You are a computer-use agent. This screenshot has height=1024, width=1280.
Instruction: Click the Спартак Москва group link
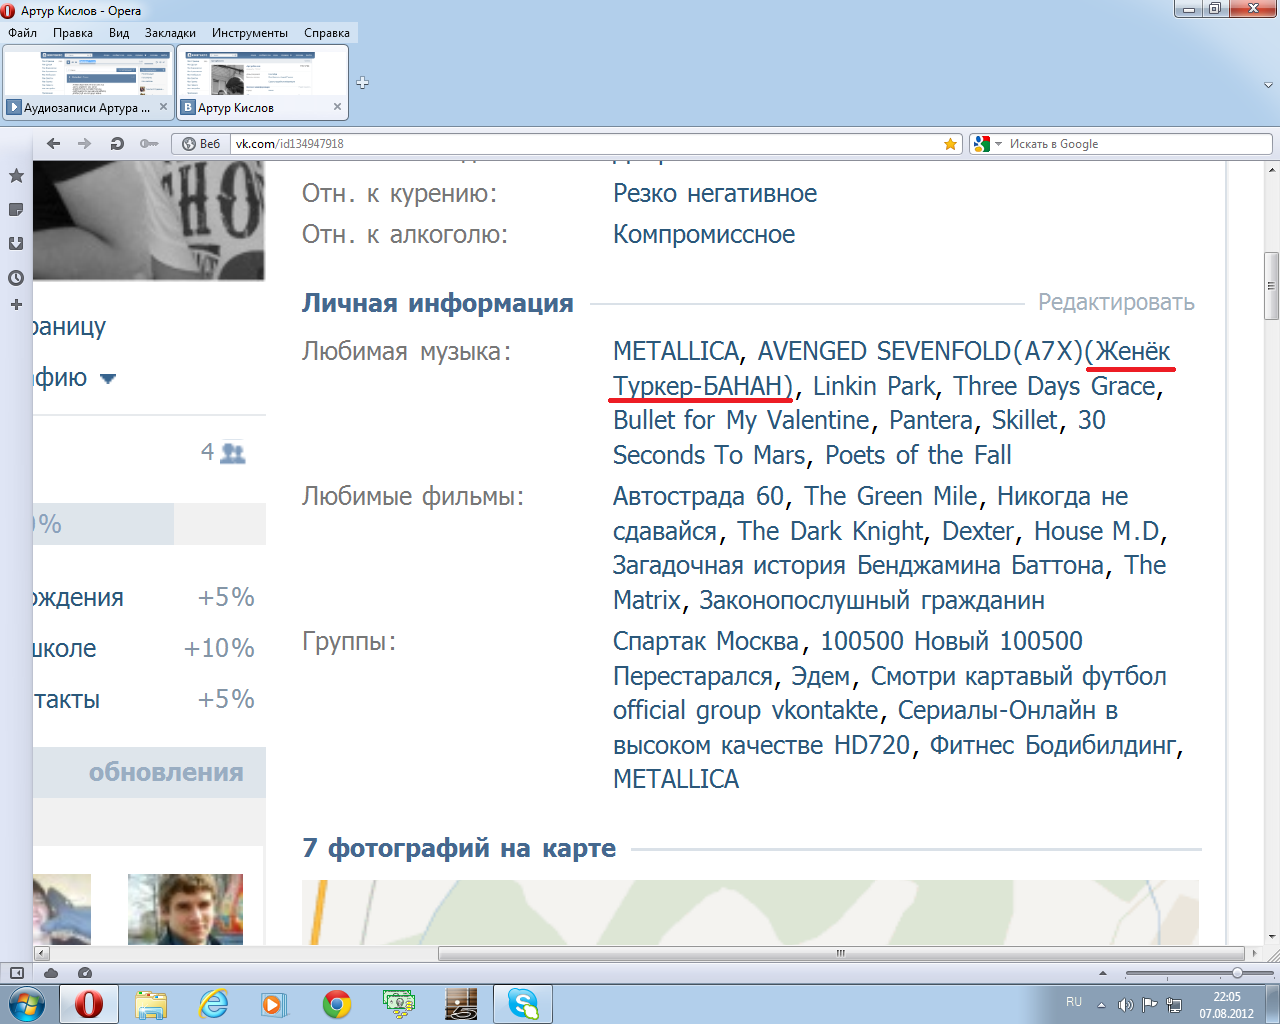pos(706,641)
